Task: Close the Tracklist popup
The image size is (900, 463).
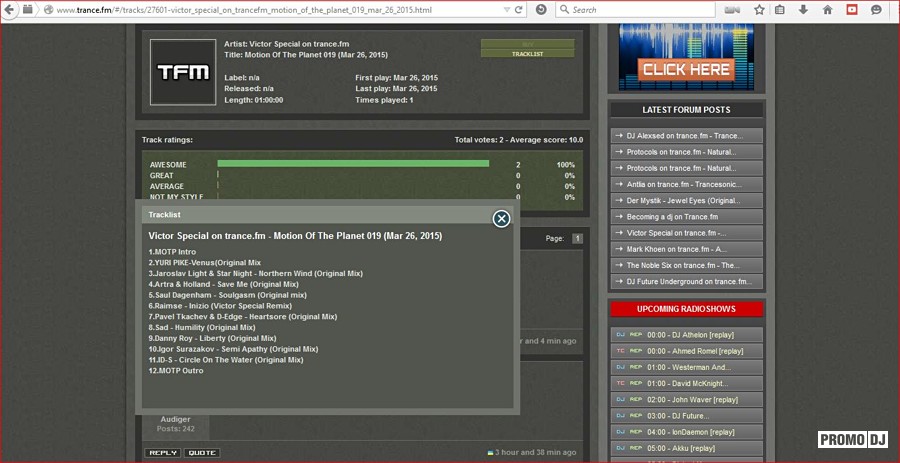Action: pos(502,218)
